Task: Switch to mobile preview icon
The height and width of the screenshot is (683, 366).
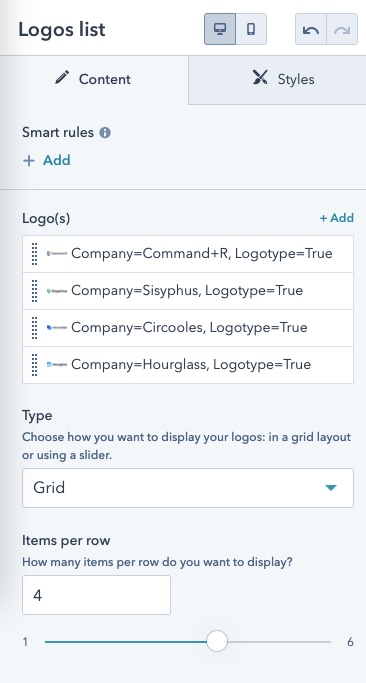Action: pyautogui.click(x=251, y=29)
